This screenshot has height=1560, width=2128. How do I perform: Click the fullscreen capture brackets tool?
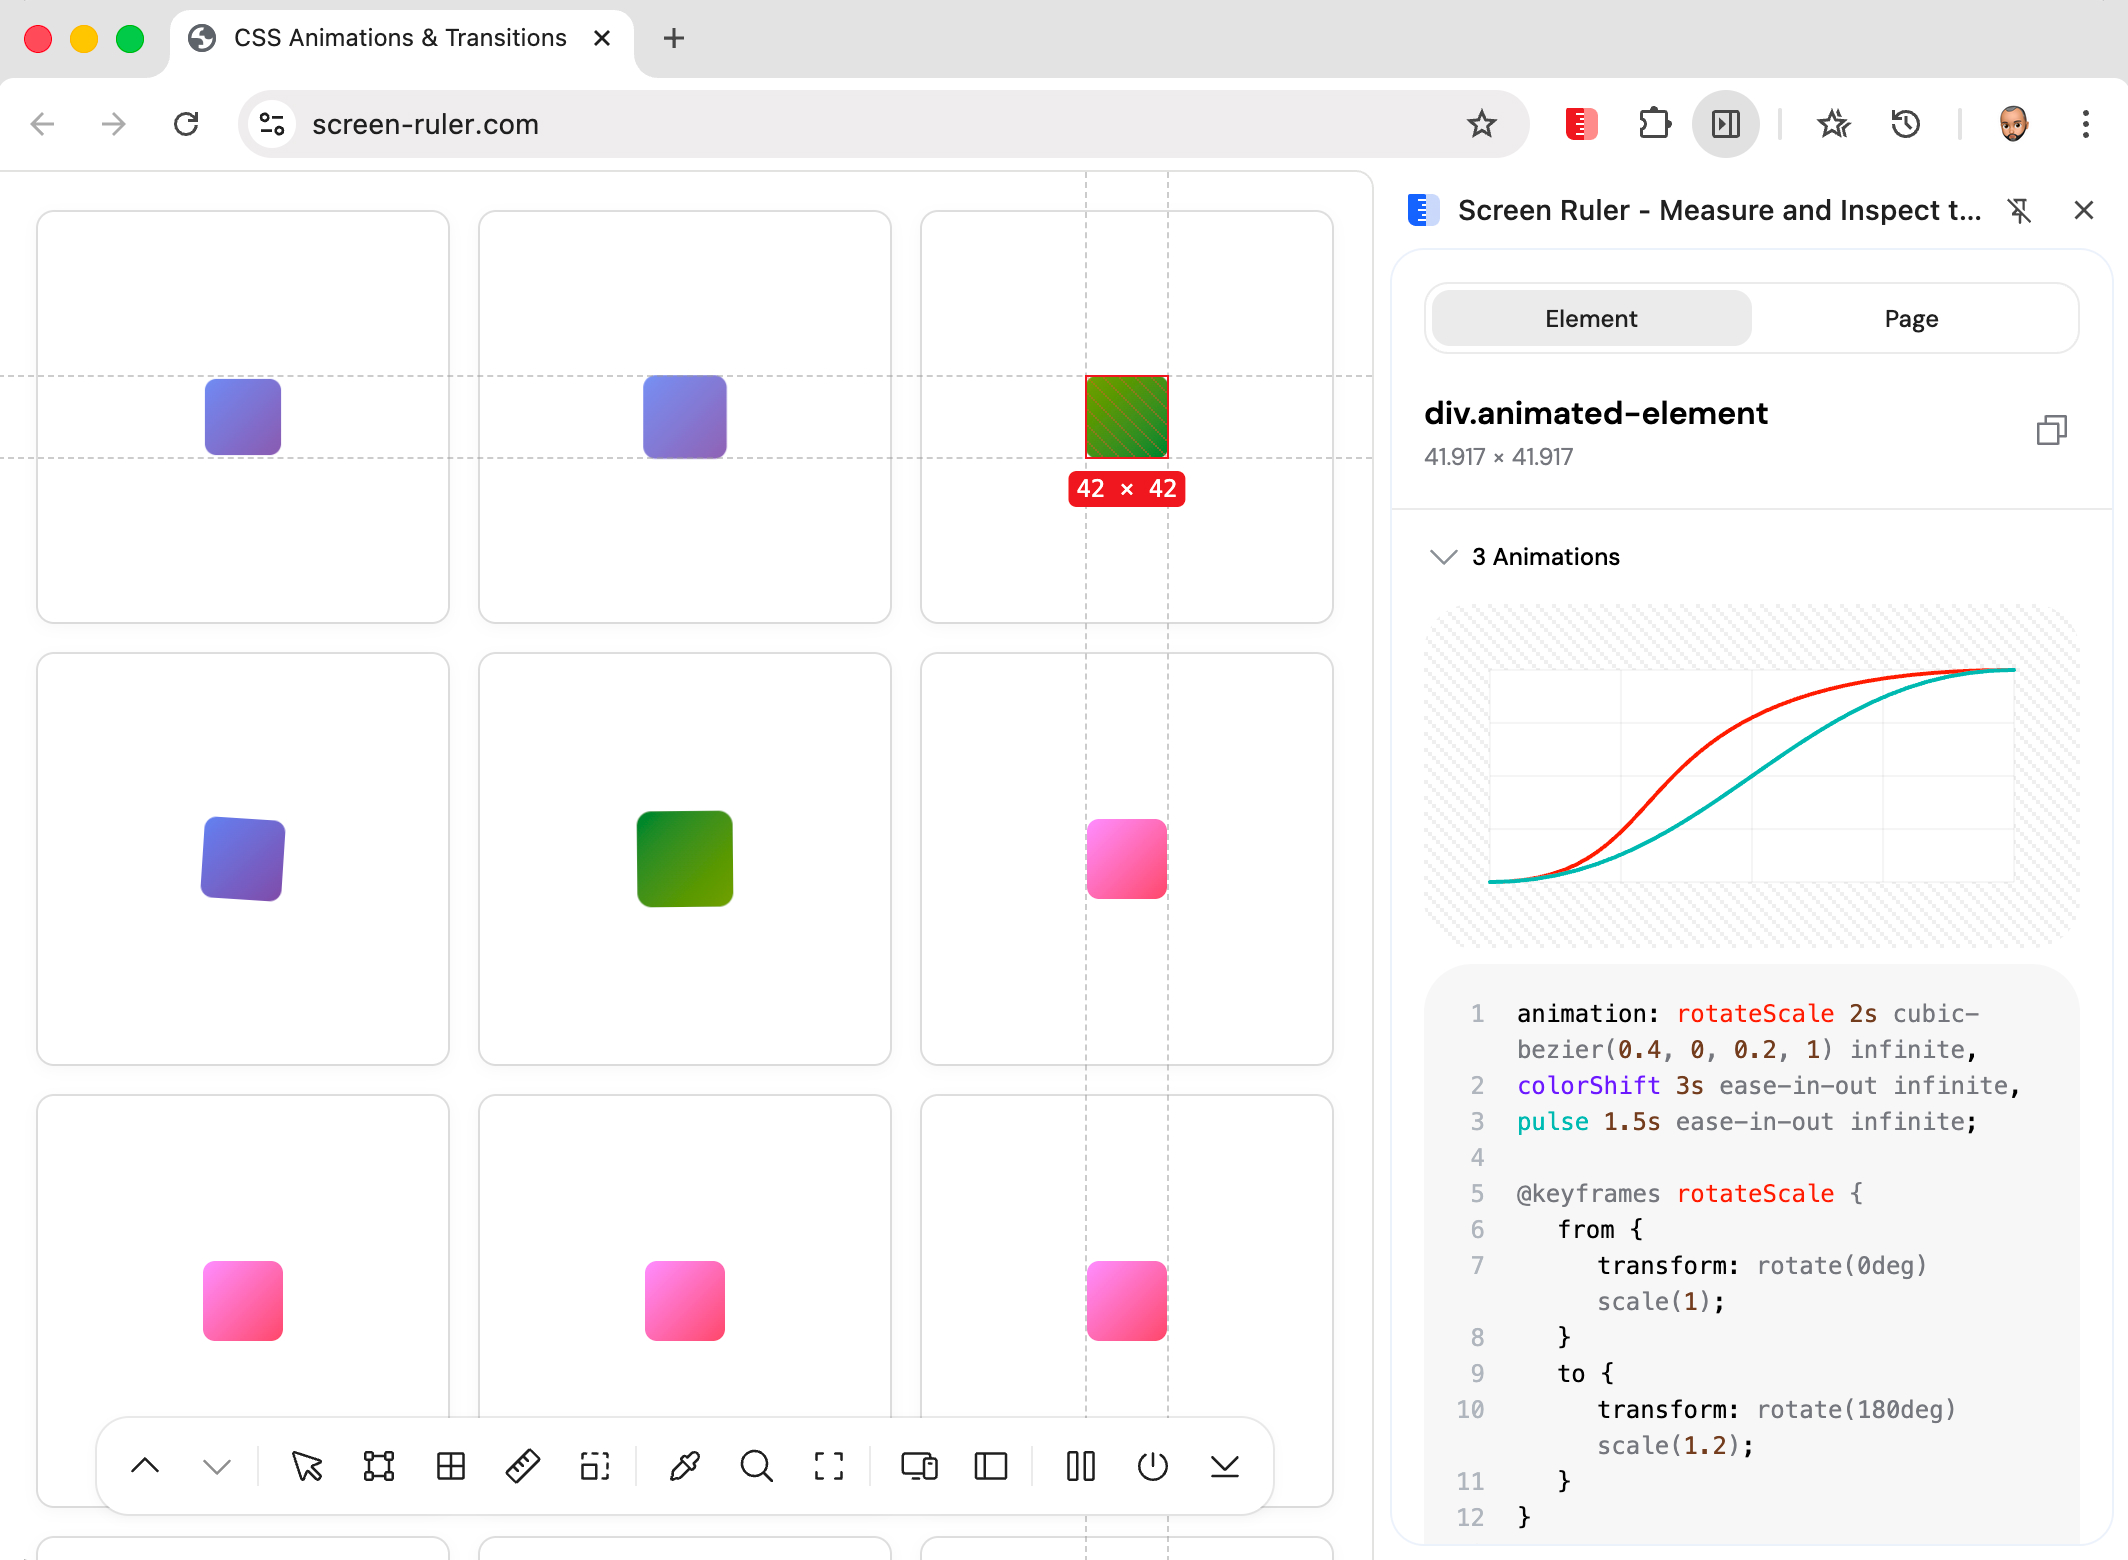[x=829, y=1466]
